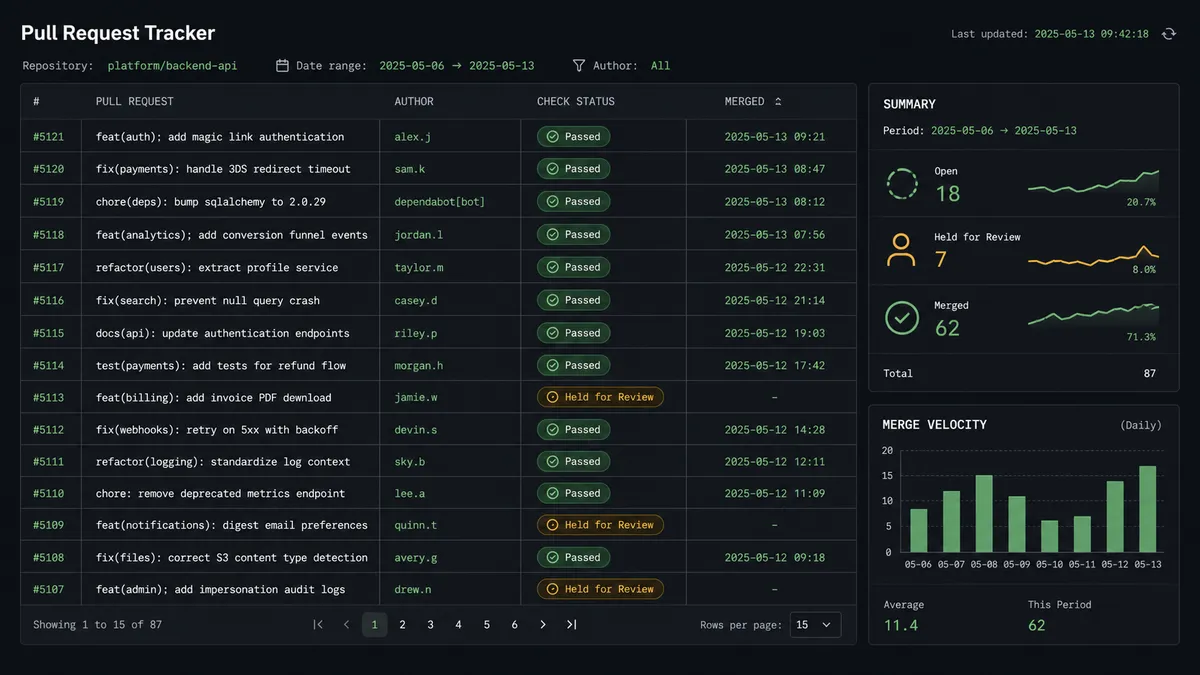
Task: Open pull request #5120 link
Action: [48, 169]
